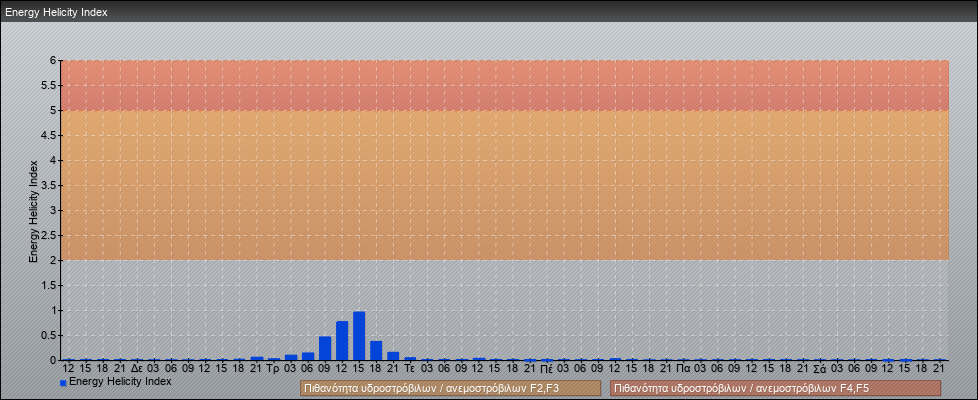The width and height of the screenshot is (978, 400).
Task: Click the value 6 on the y-axis
Action: tap(52, 60)
